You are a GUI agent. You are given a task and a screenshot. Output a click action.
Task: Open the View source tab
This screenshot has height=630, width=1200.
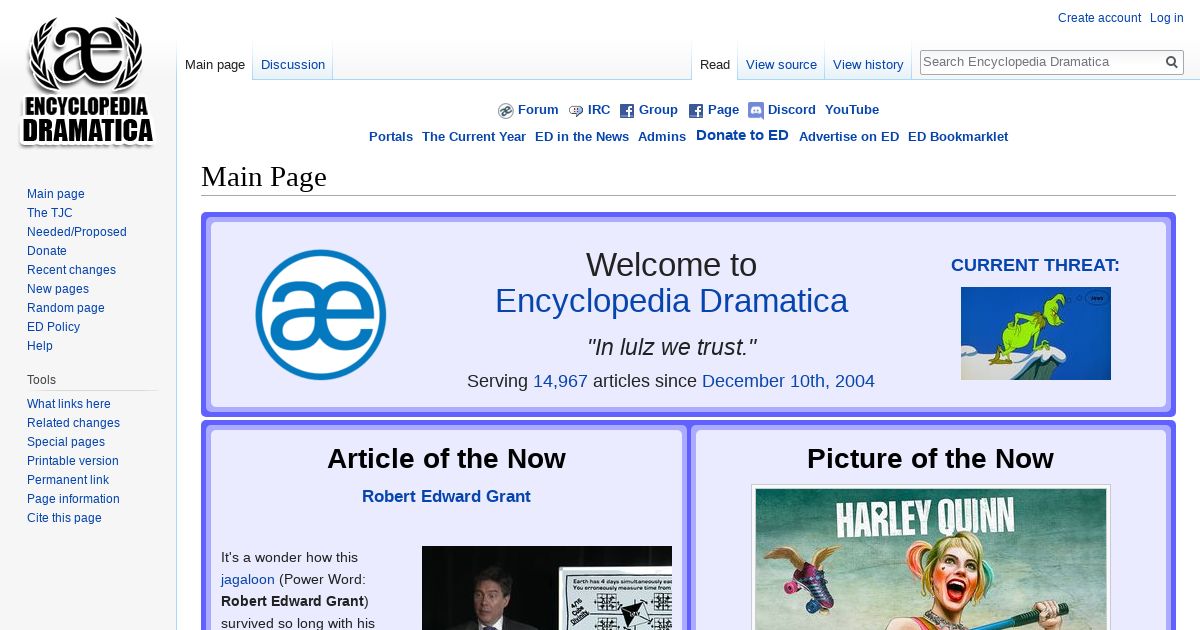[781, 64]
